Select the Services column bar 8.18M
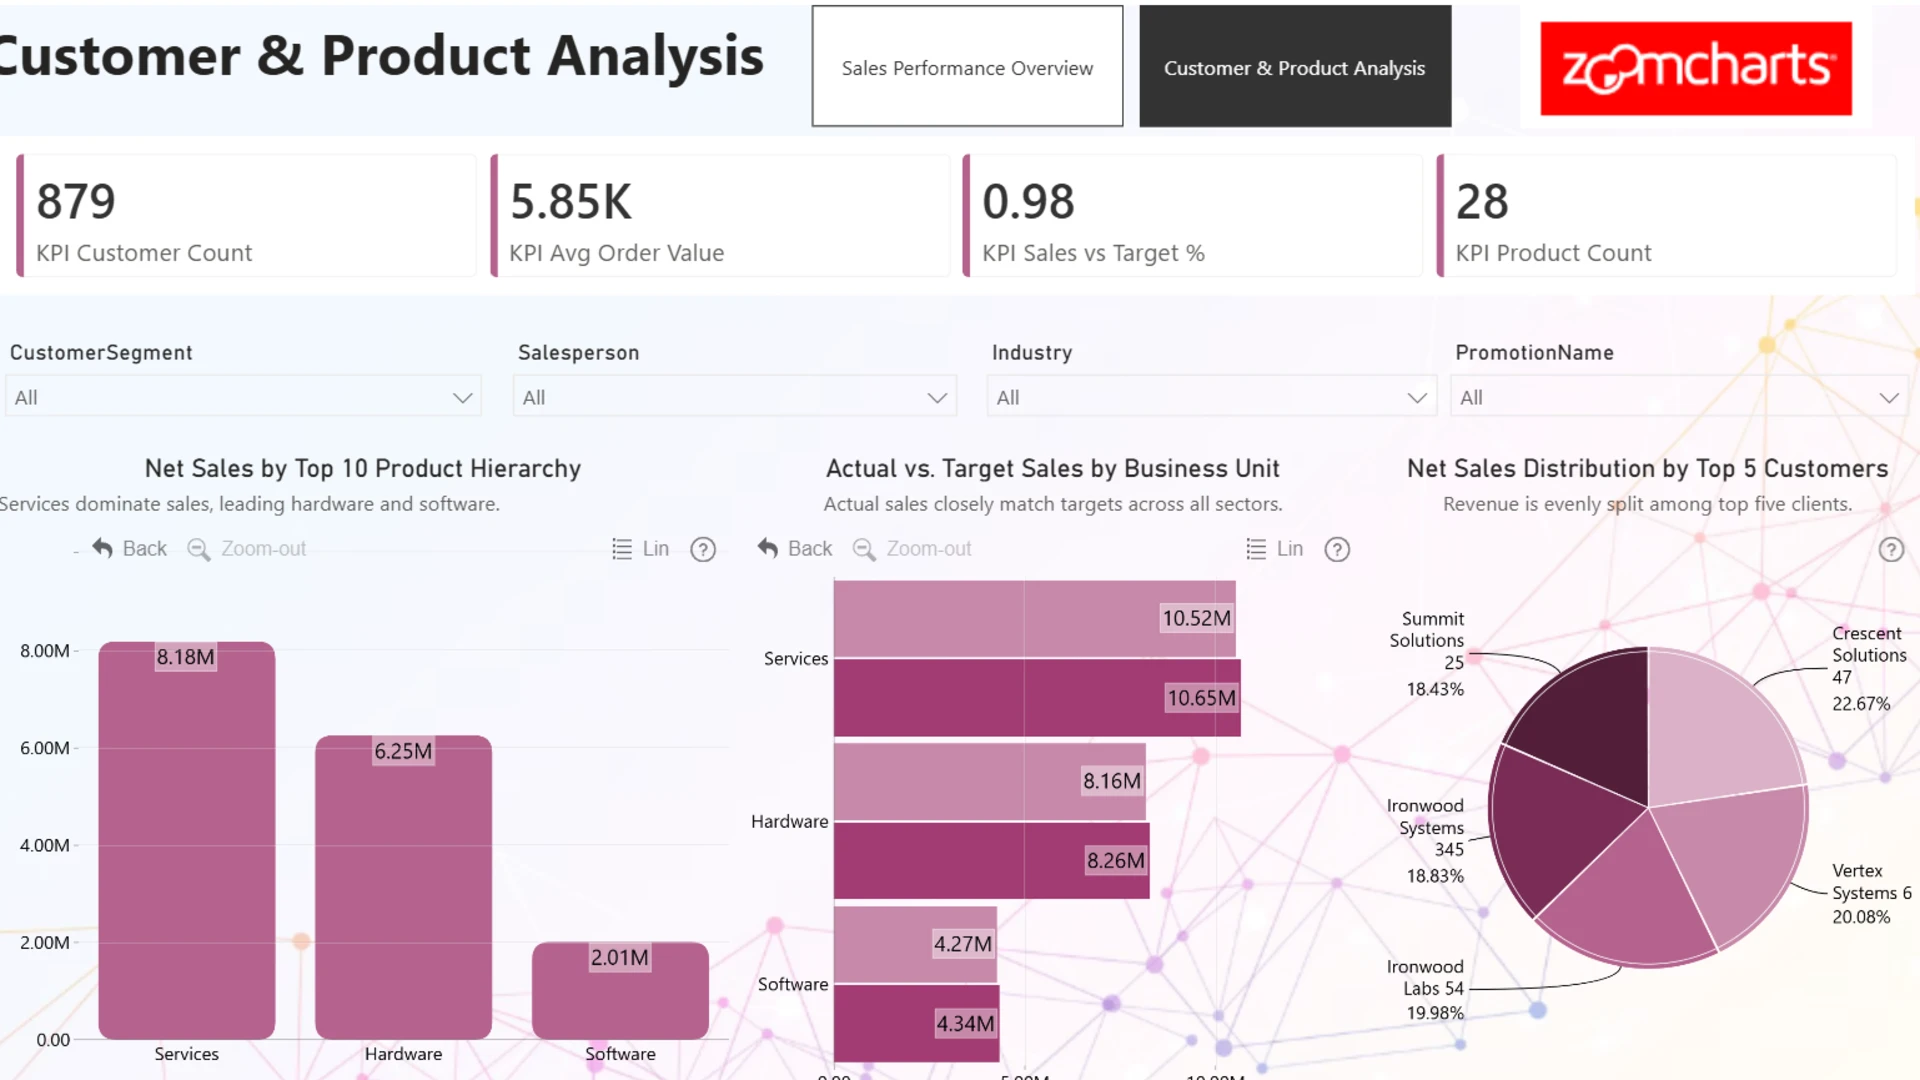This screenshot has height=1080, width=1920. point(186,840)
